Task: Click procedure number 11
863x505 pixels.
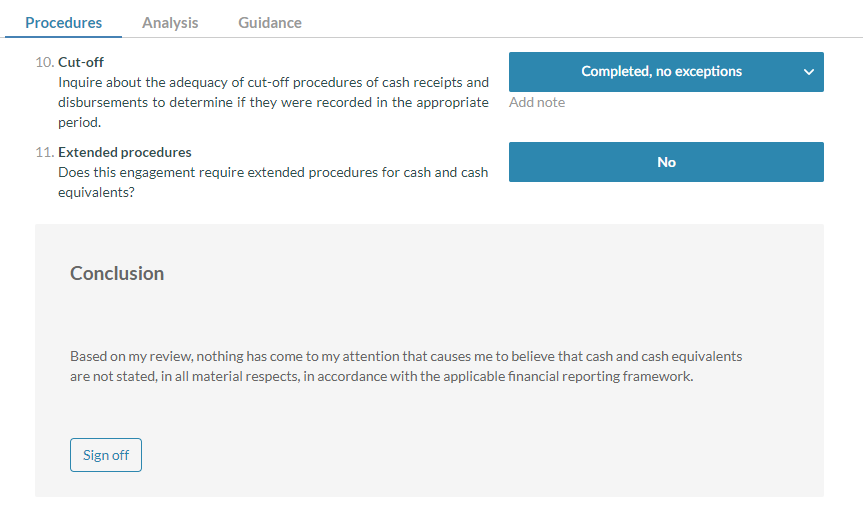Action: 45,152
